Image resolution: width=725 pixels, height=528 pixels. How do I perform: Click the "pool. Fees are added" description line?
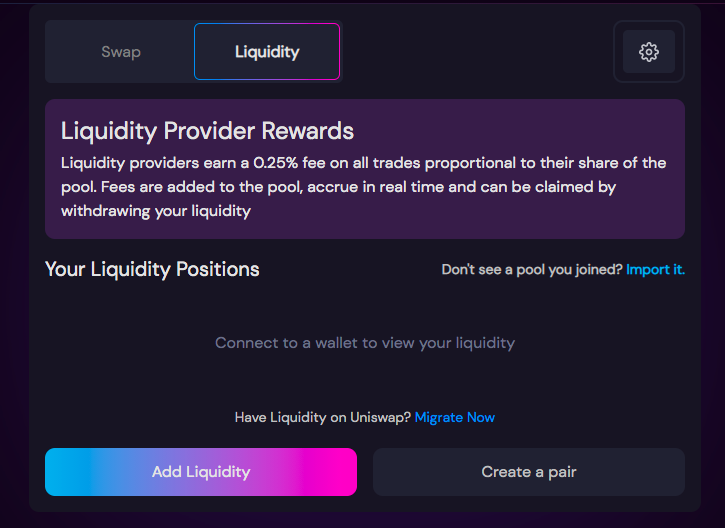click(338, 187)
